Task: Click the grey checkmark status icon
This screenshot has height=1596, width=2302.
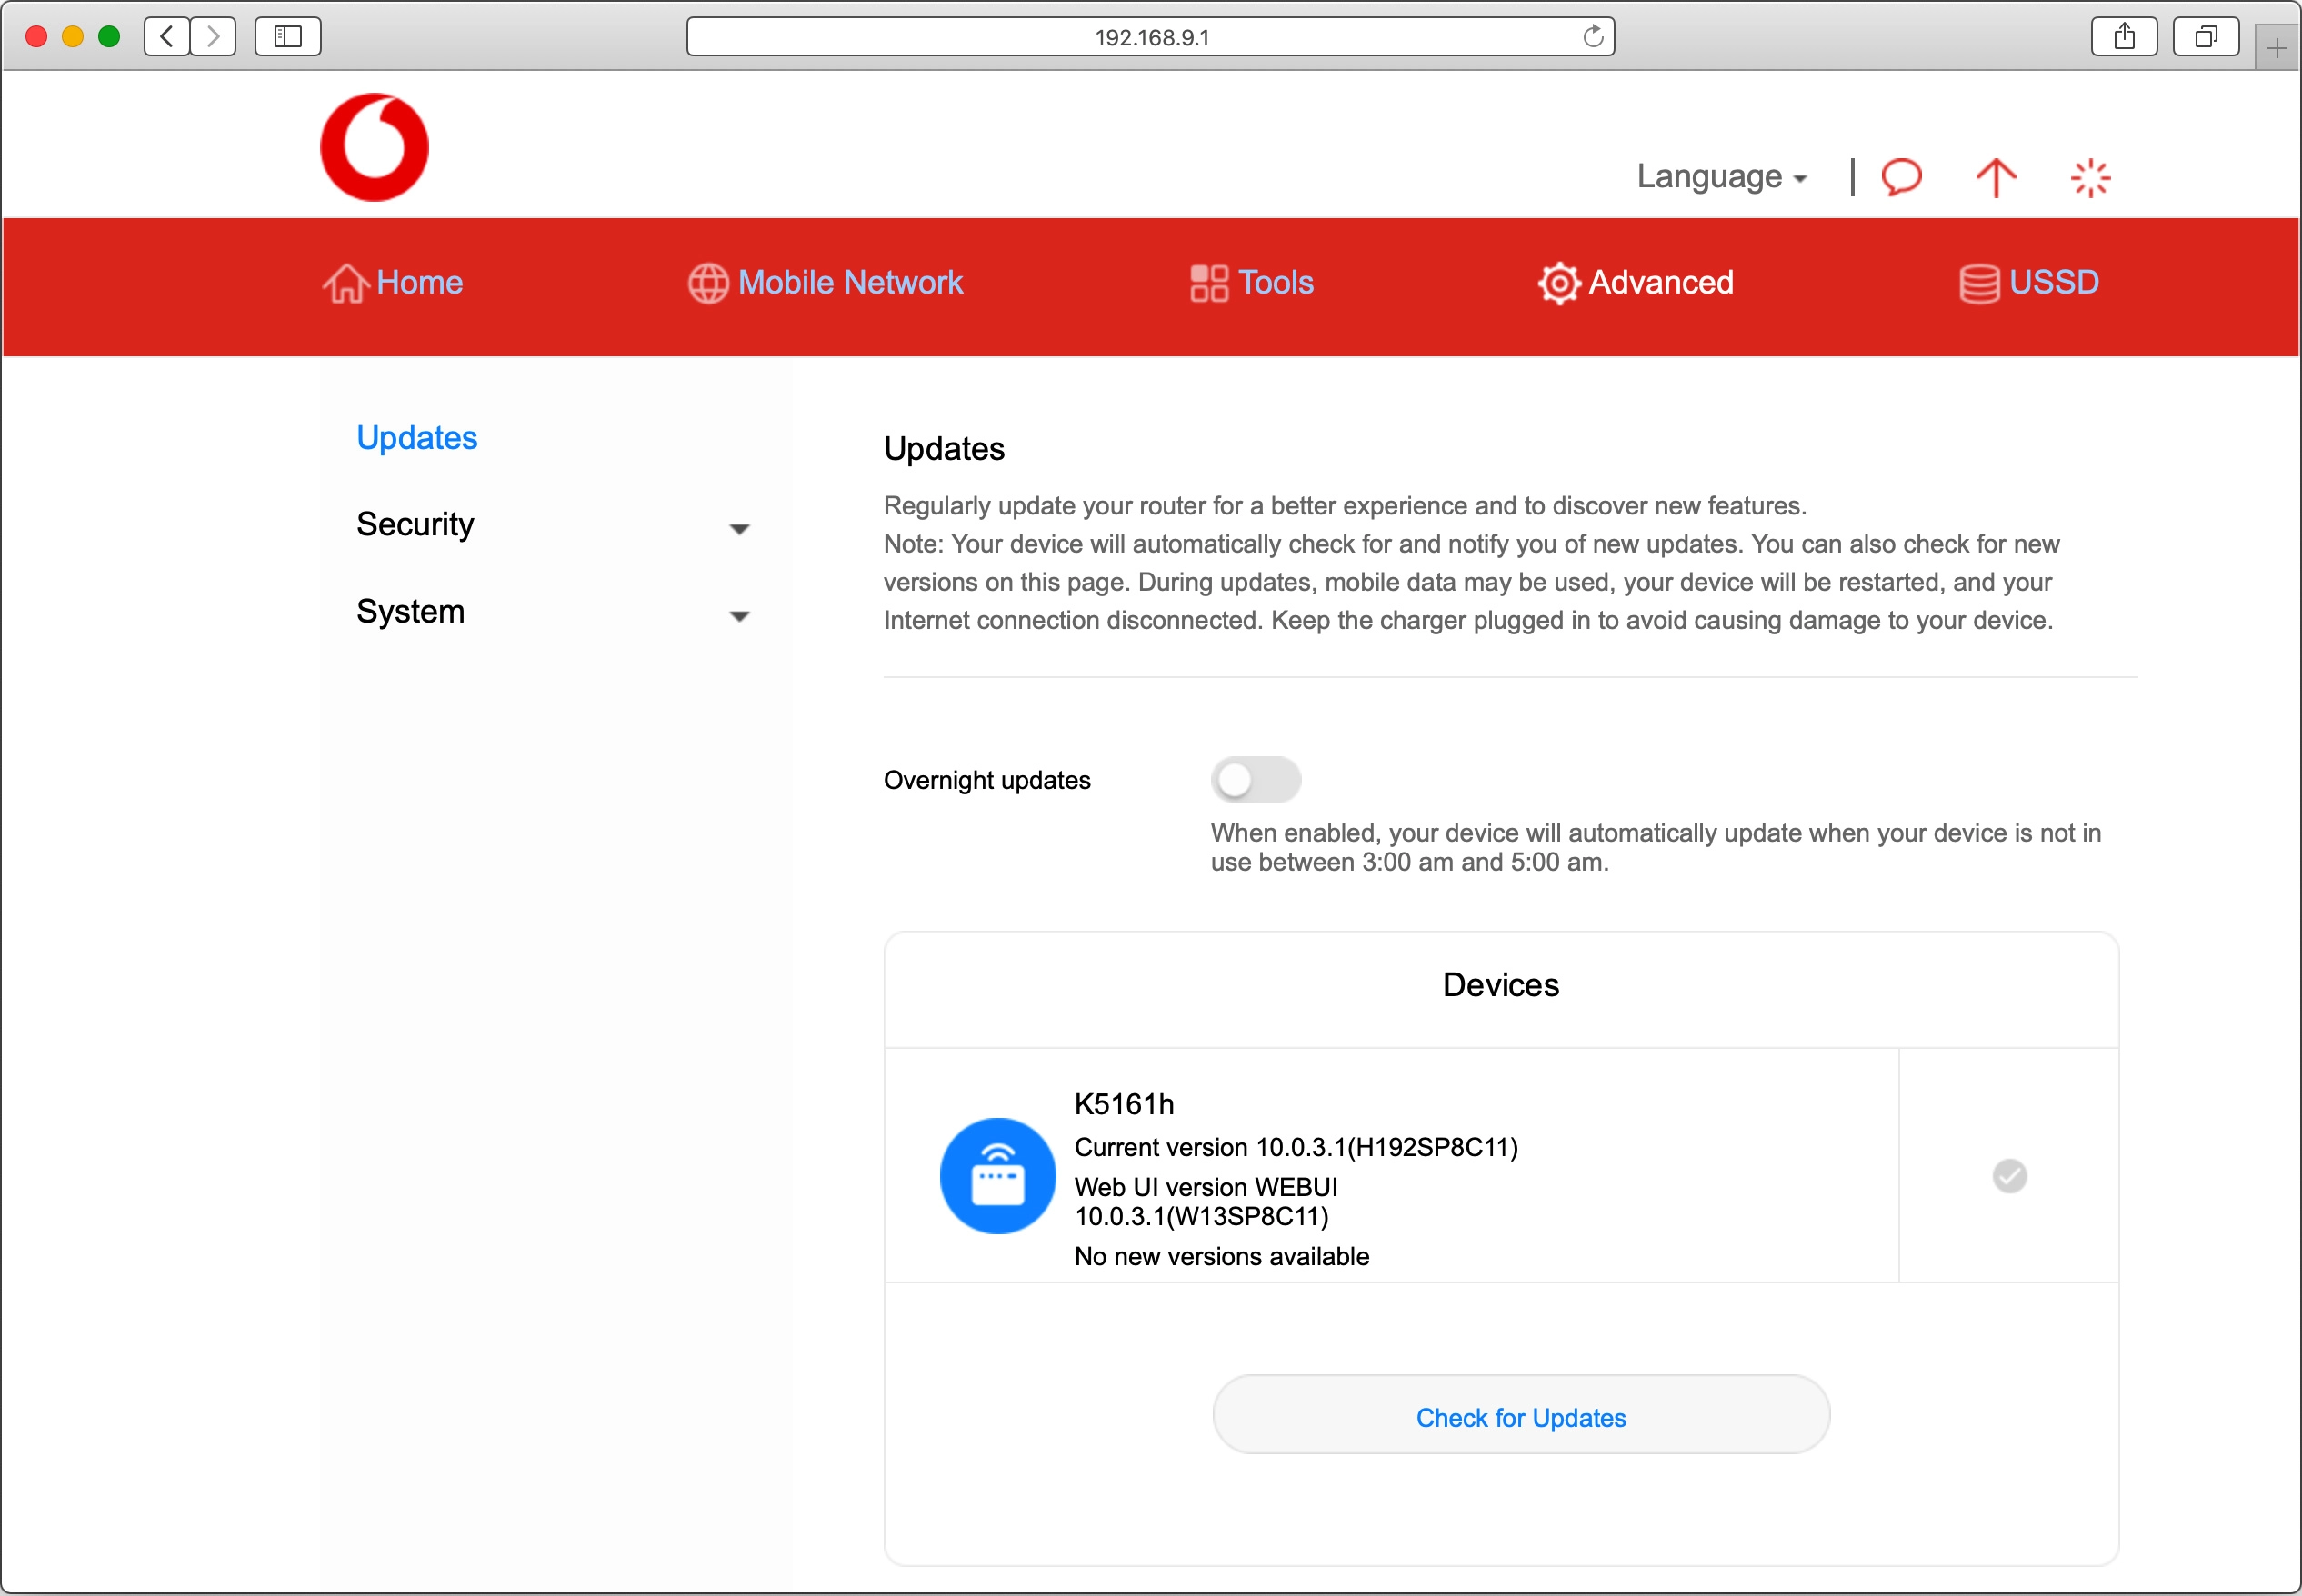Action: [x=2009, y=1175]
